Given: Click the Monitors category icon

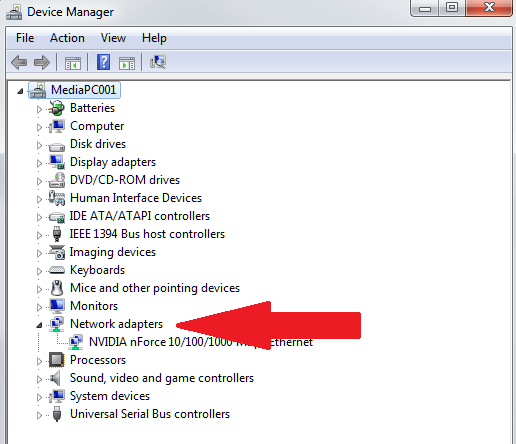Looking at the screenshot, I should point(57,306).
